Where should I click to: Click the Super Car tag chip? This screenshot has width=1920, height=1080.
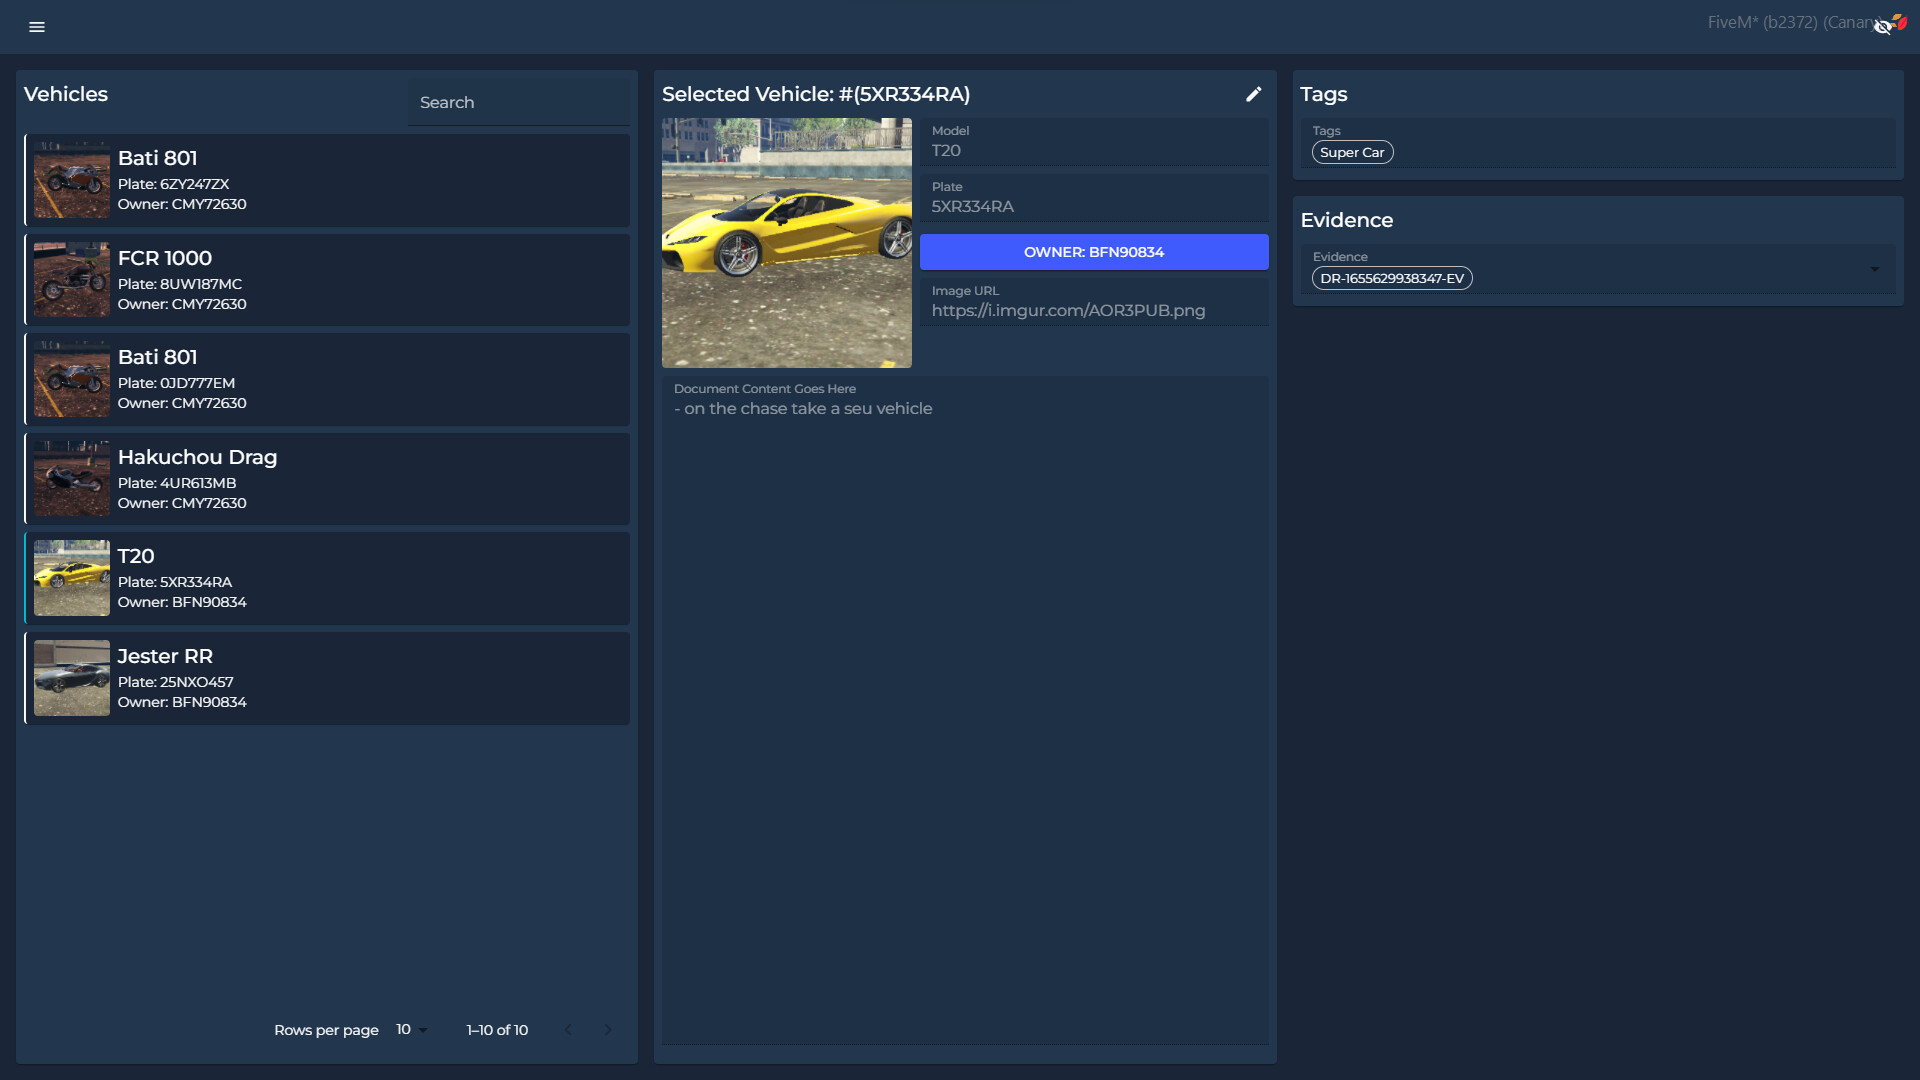point(1352,152)
